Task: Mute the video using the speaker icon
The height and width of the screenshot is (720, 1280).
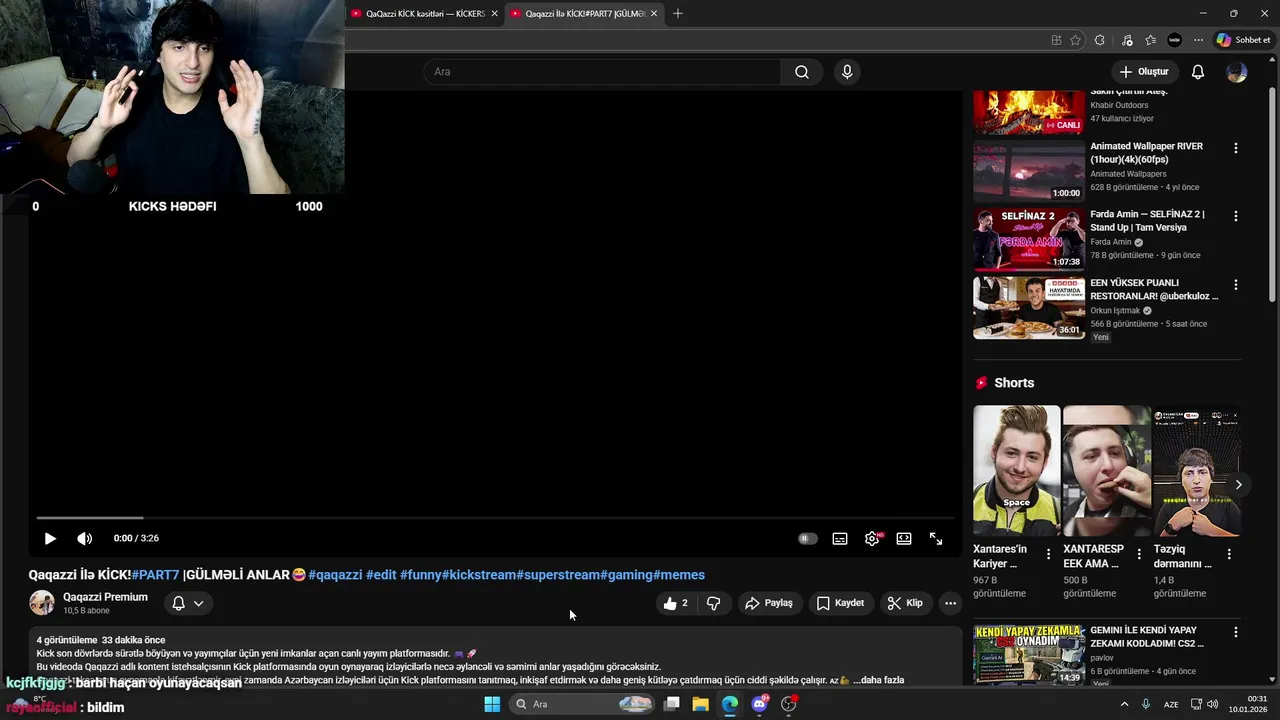Action: coord(85,538)
